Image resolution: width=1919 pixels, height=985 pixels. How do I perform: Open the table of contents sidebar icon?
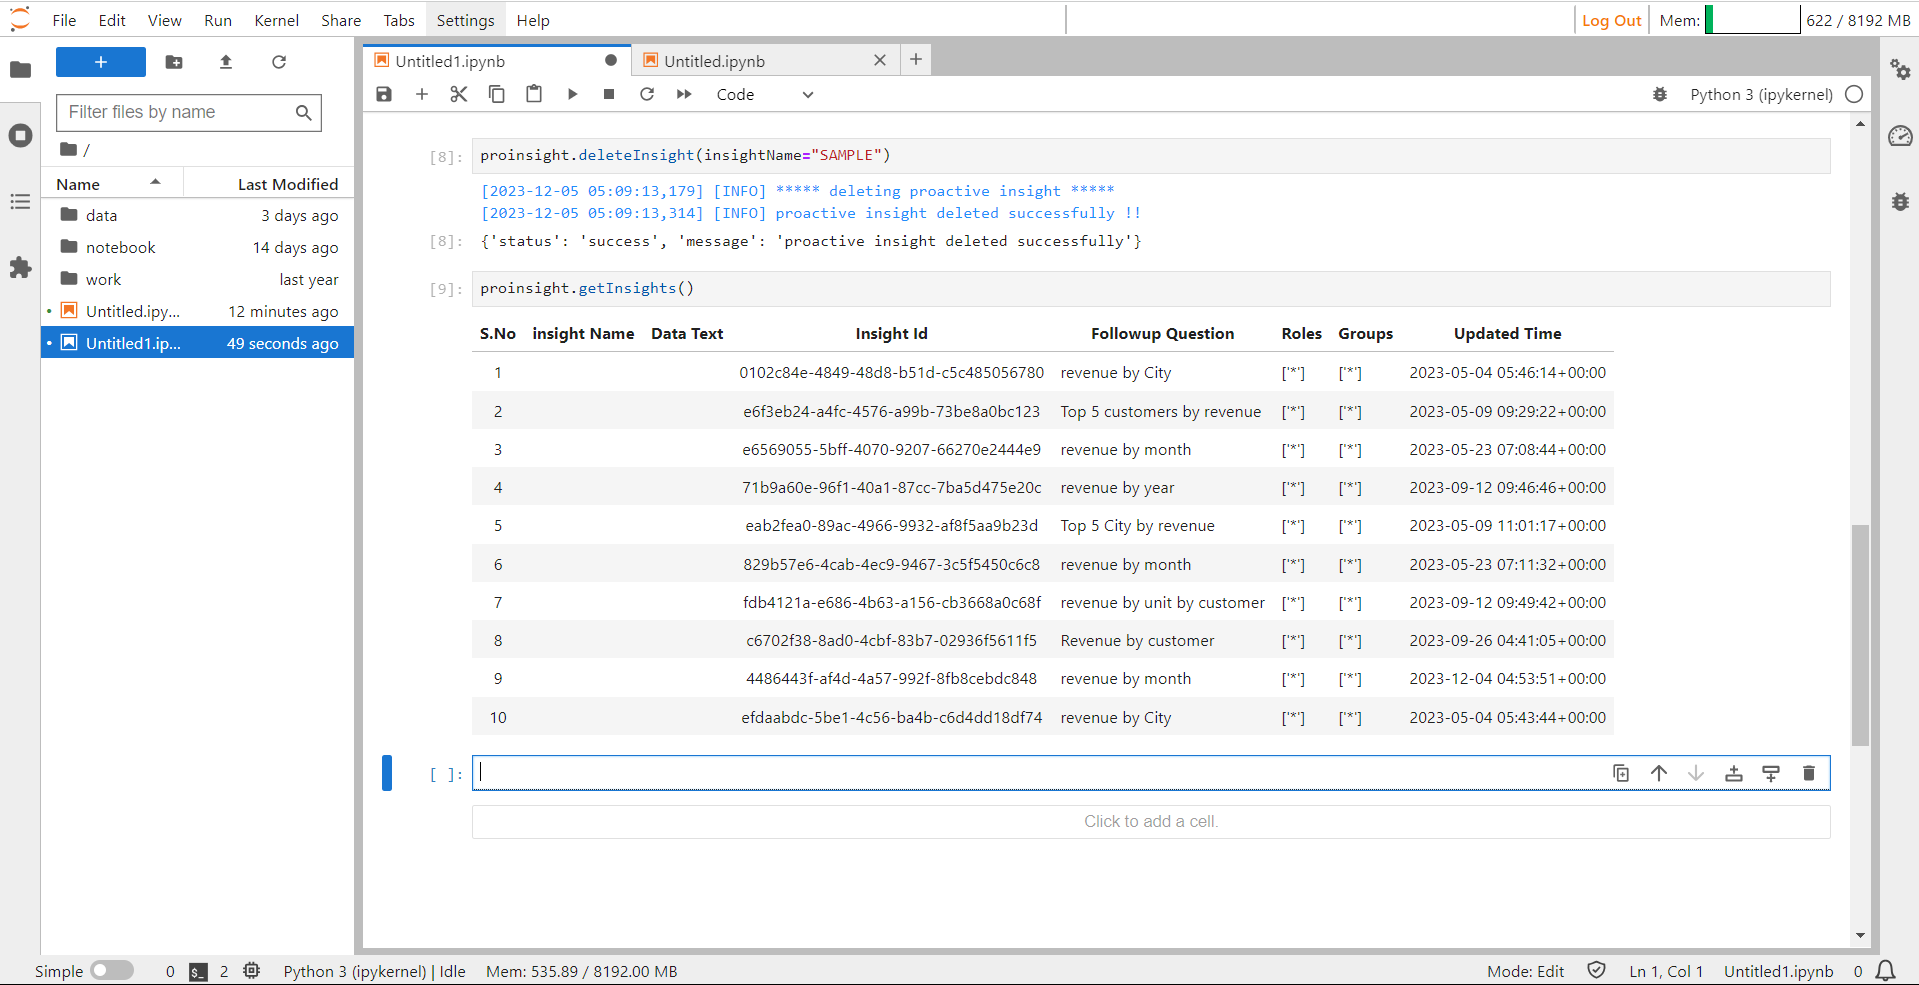(20, 202)
